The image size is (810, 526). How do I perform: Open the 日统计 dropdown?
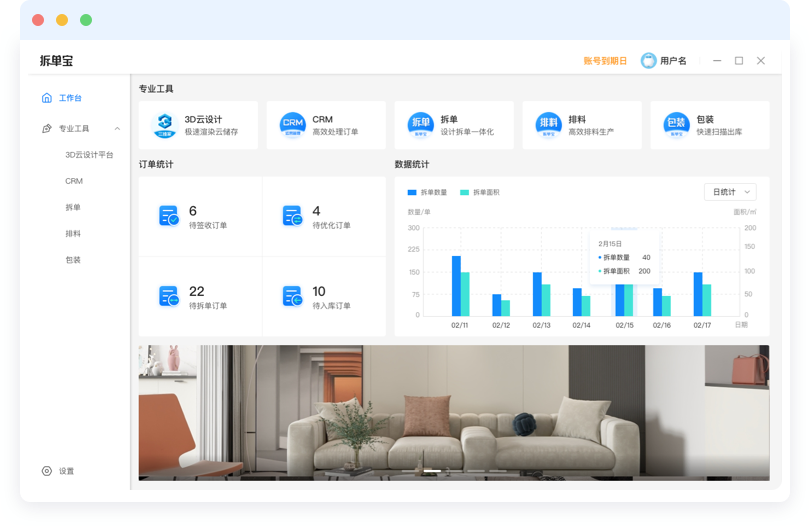[x=730, y=192]
